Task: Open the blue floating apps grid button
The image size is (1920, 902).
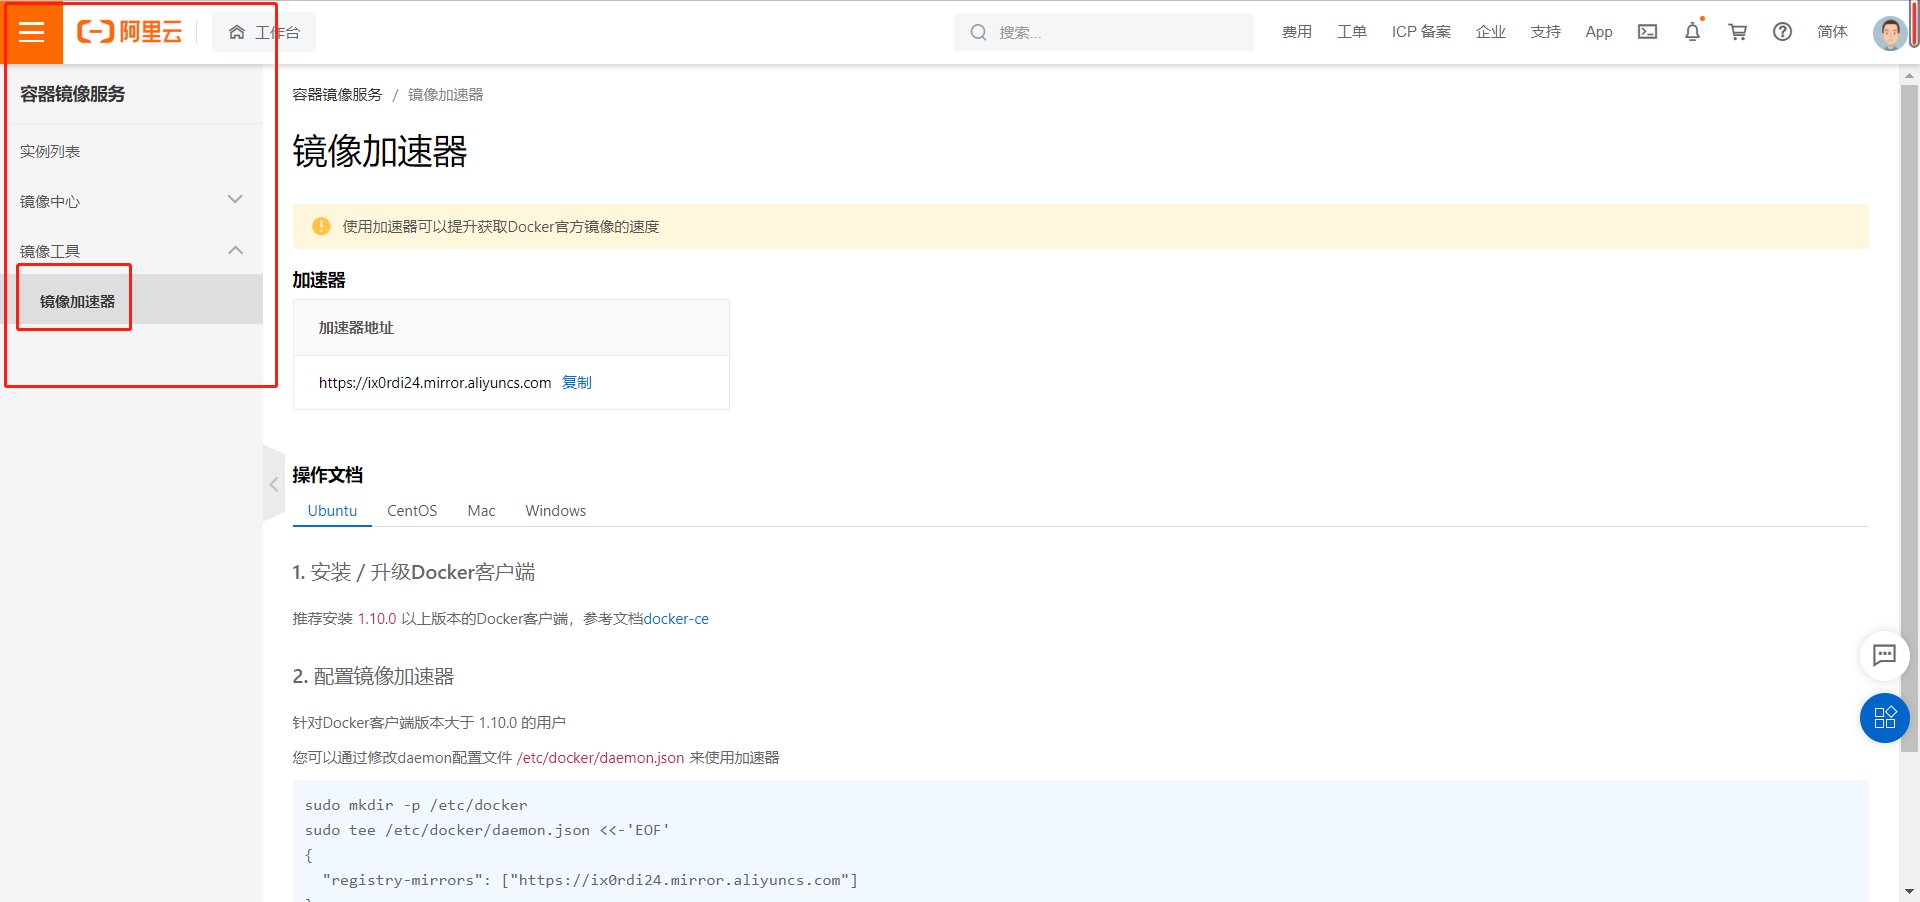Action: [1885, 718]
